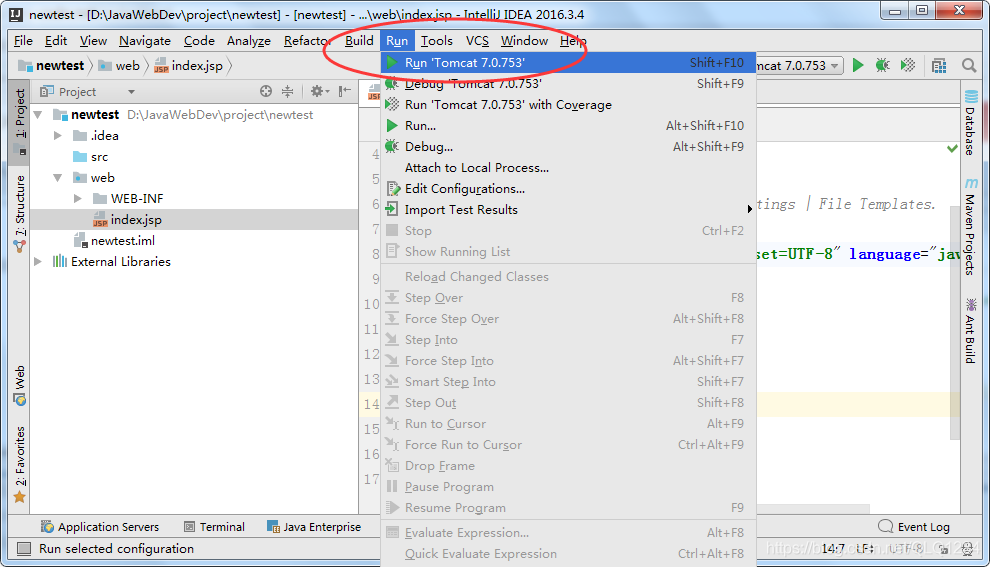Open the Web tool window
This screenshot has height=567, width=990.
(x=20, y=385)
